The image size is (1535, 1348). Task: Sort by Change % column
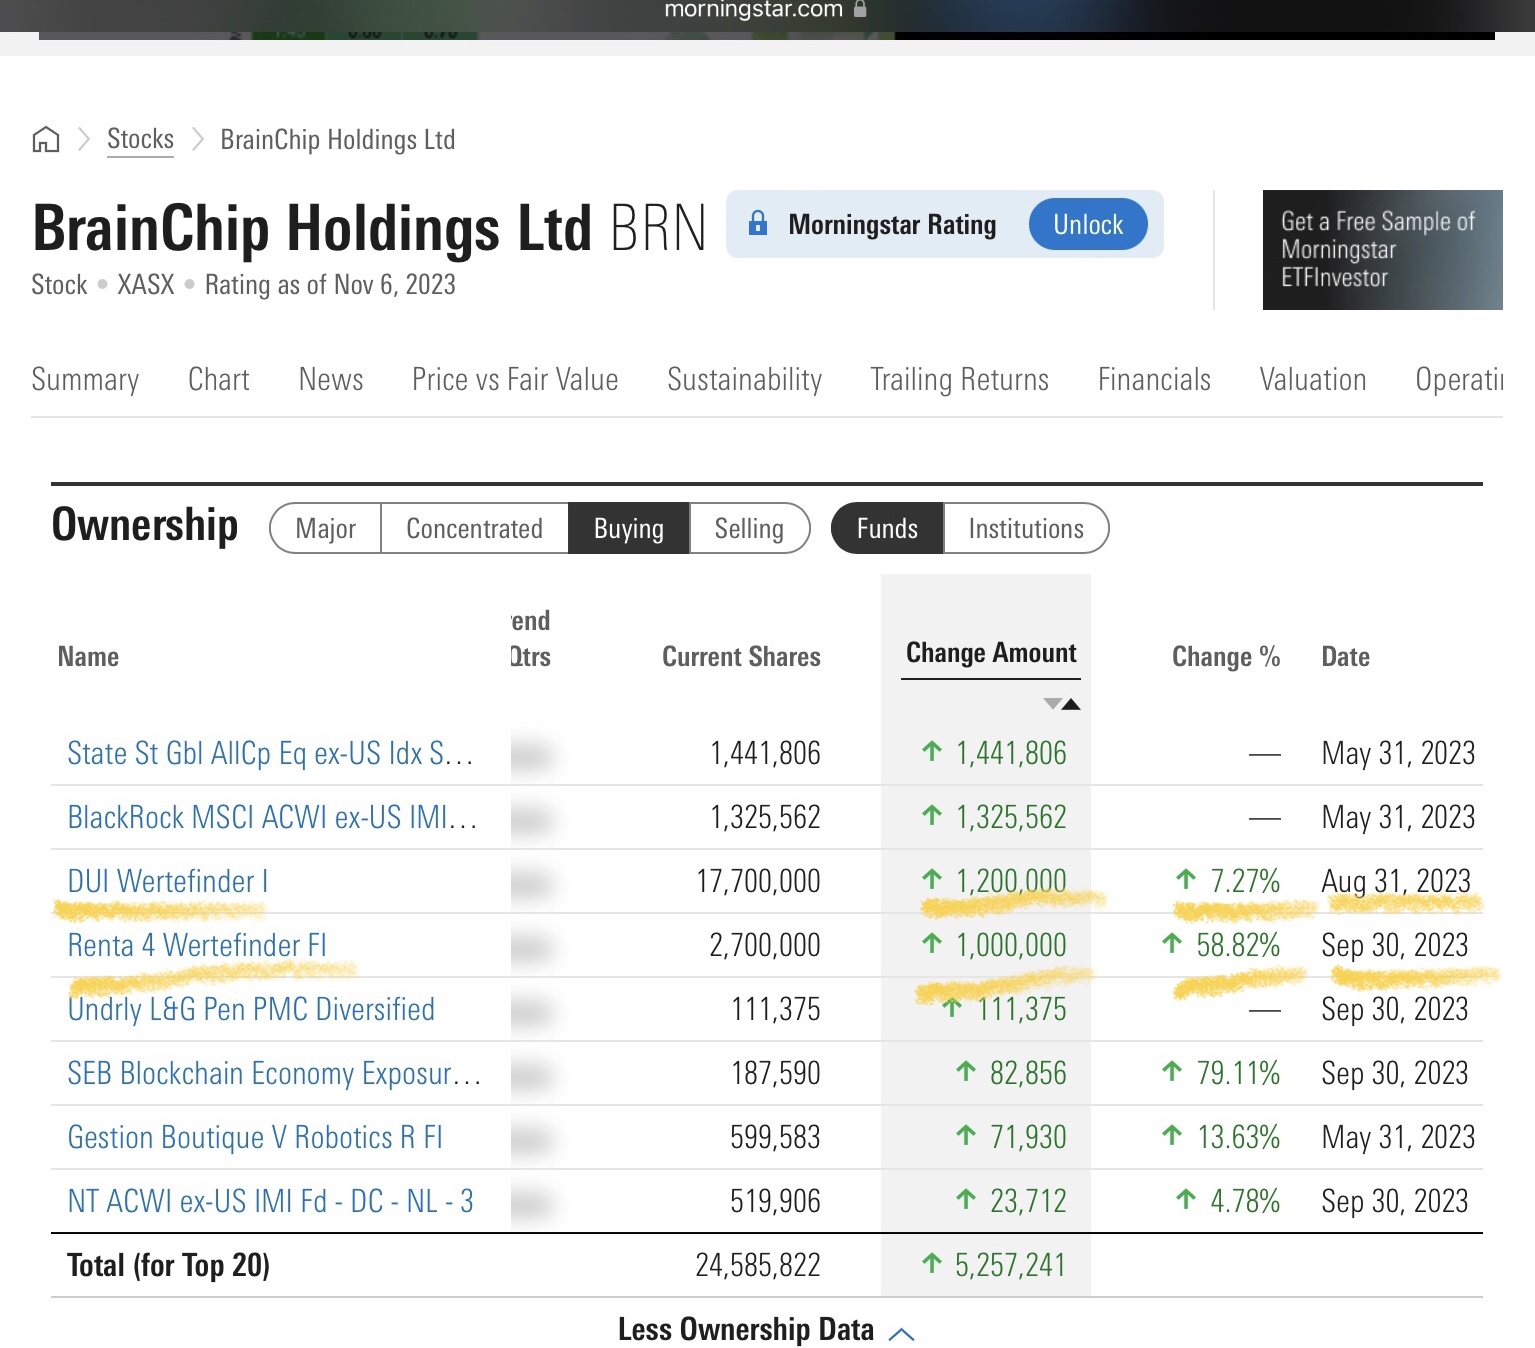pyautogui.click(x=1226, y=657)
